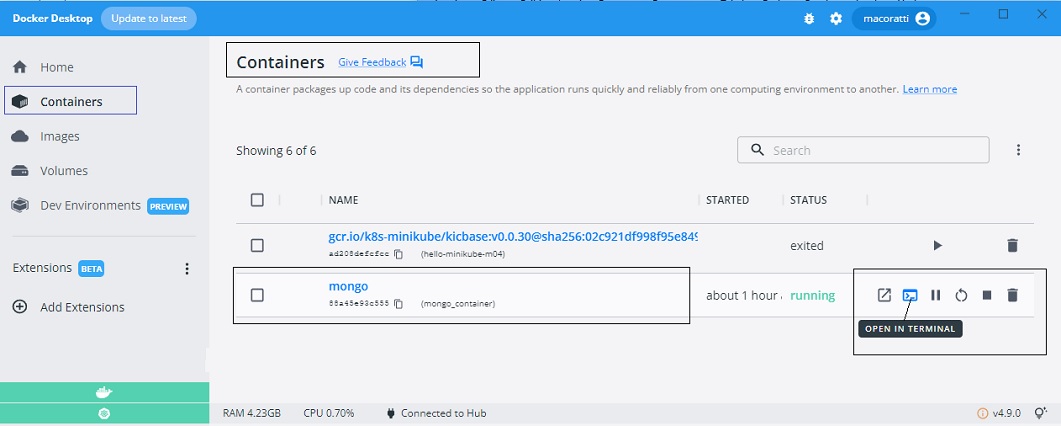Open the troubleshoot bug icon
Image resolution: width=1061 pixels, height=426 pixels.
810,19
